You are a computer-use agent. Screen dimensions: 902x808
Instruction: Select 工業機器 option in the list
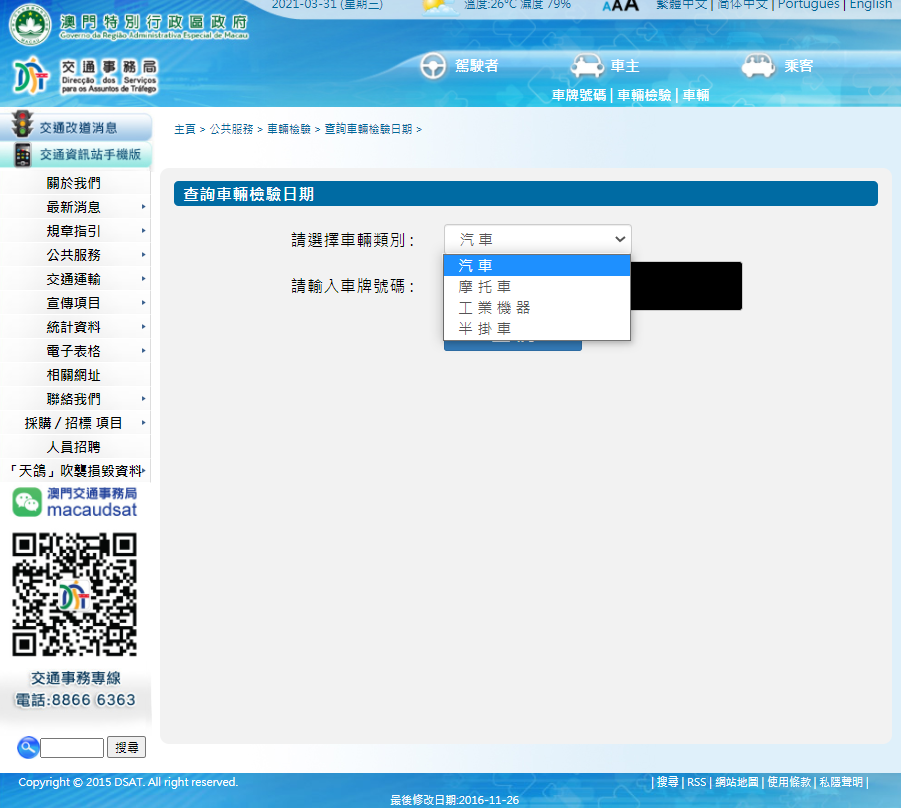click(x=494, y=307)
